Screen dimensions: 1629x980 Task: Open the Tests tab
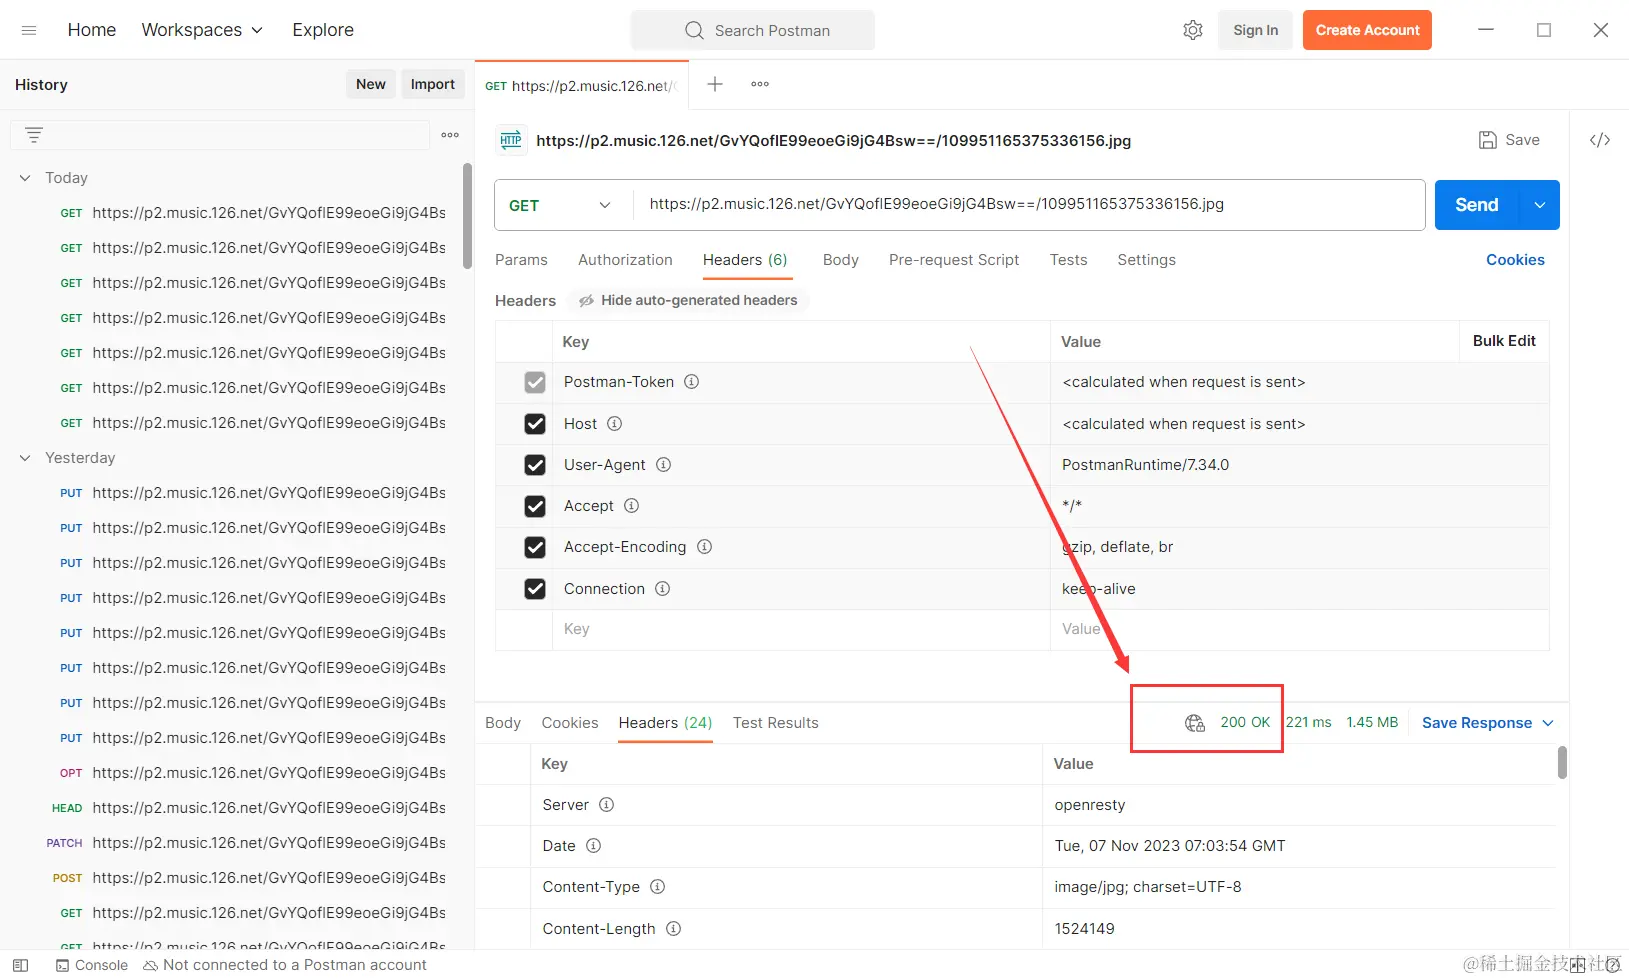click(1068, 260)
